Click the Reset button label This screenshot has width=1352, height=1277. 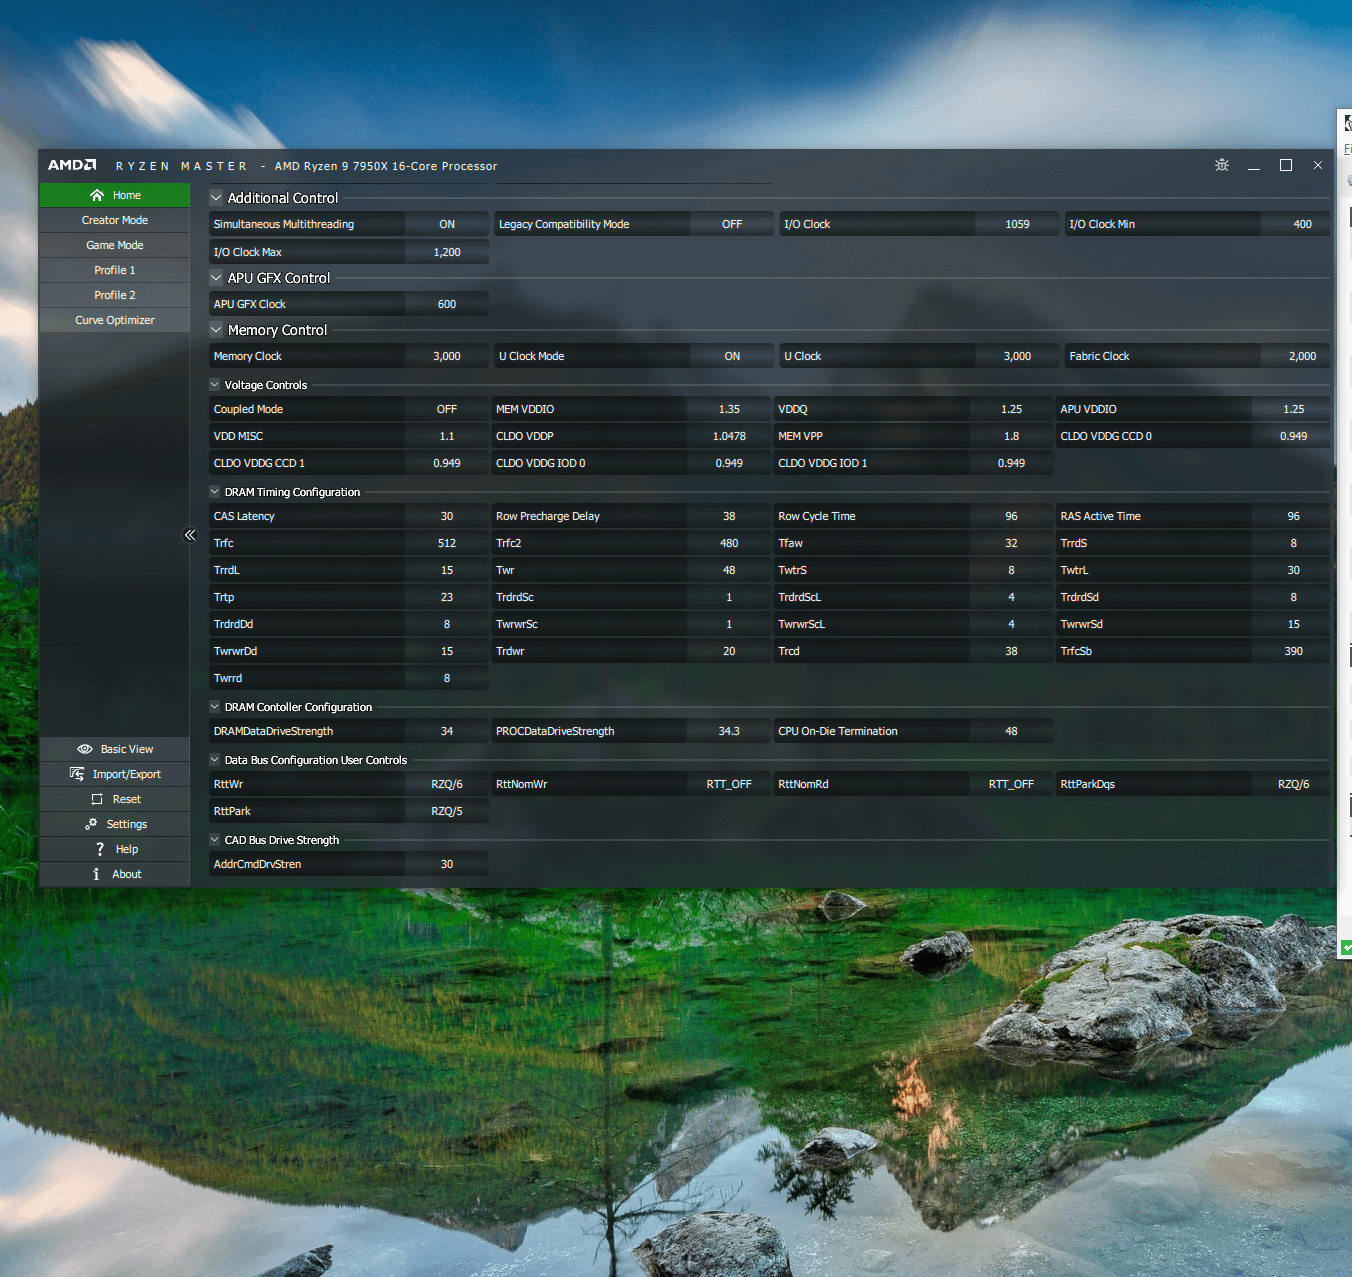click(x=127, y=799)
